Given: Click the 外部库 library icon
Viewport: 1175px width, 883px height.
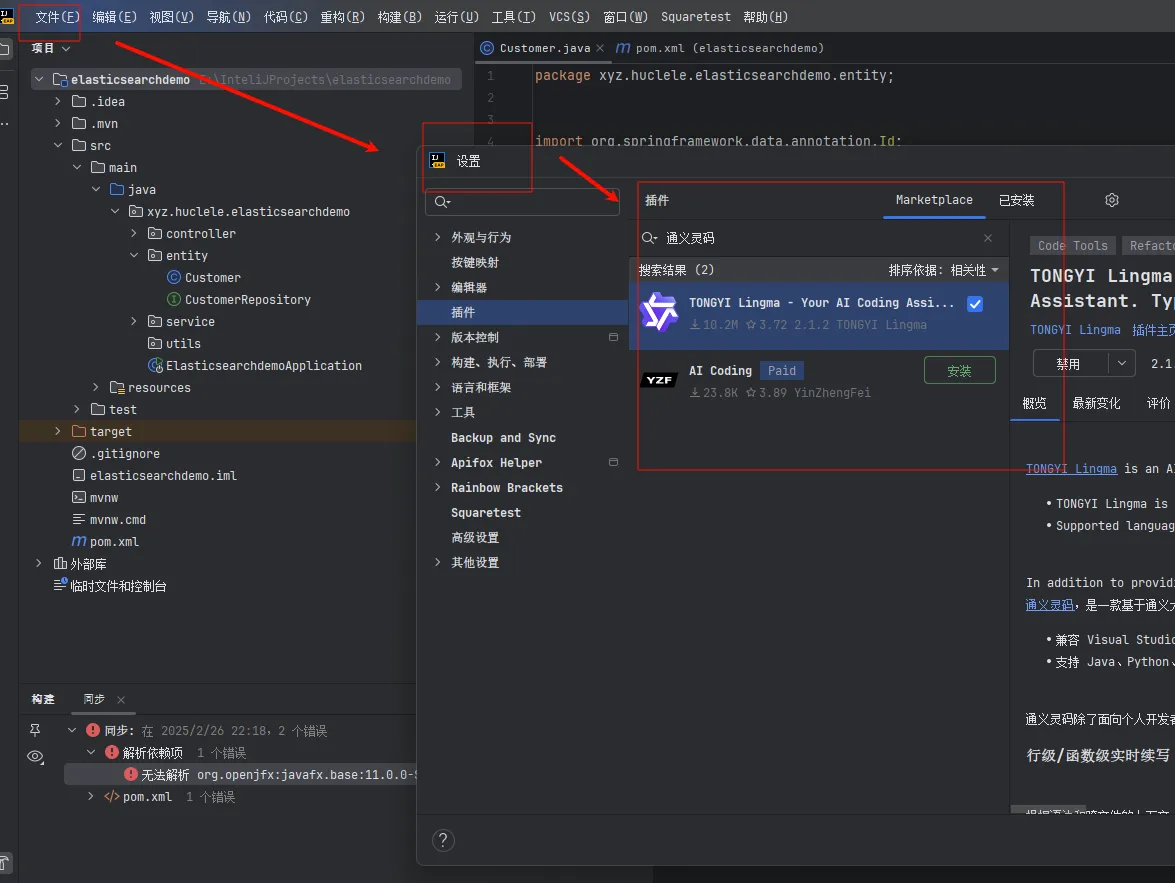Looking at the screenshot, I should 61,563.
